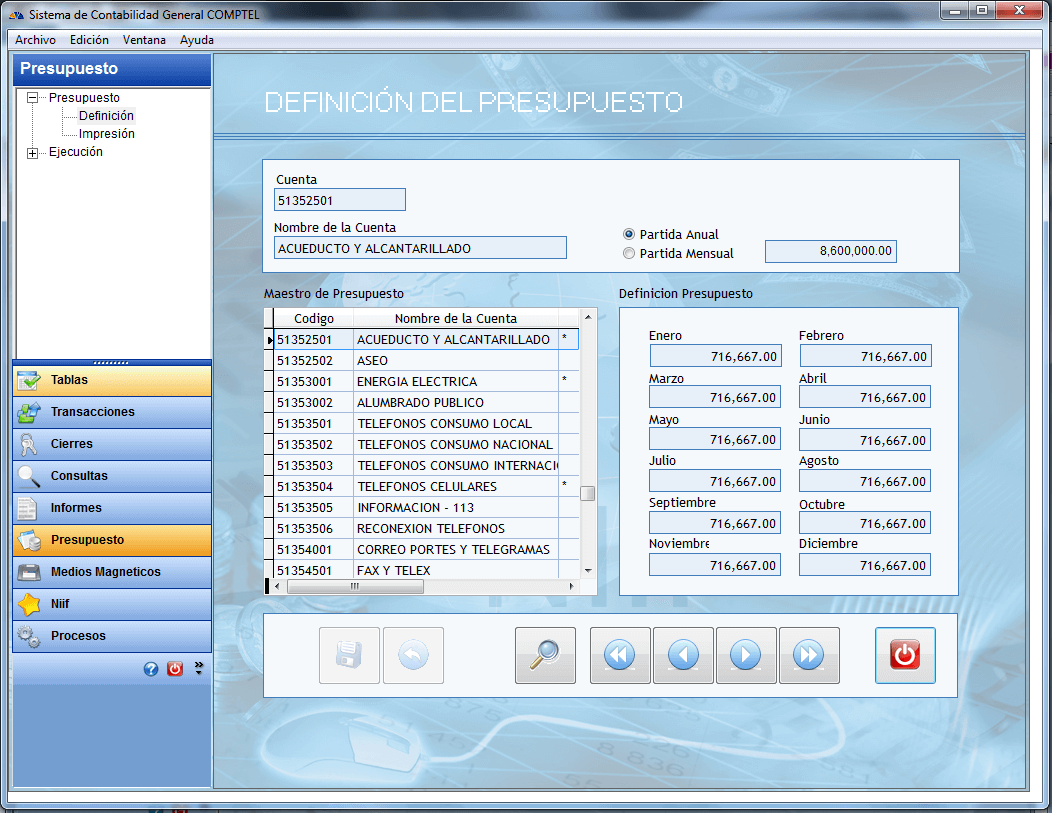This screenshot has height=813, width=1052.
Task: Select row ENERGIA ELECTRICA
Action: point(425,382)
